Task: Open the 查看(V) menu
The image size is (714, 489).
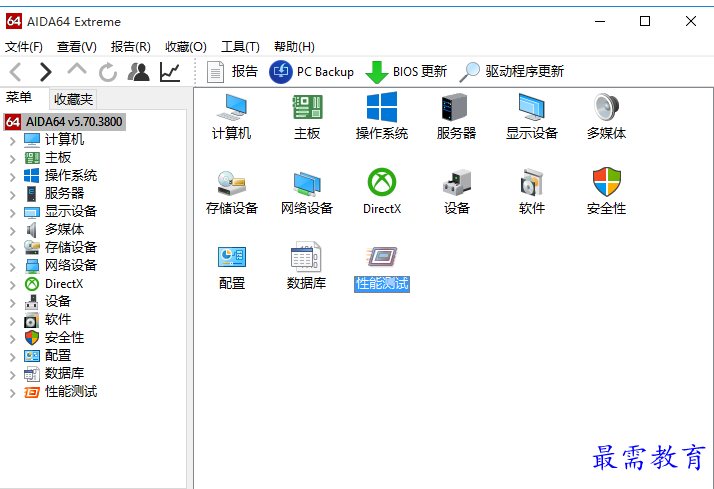Action: [x=76, y=46]
